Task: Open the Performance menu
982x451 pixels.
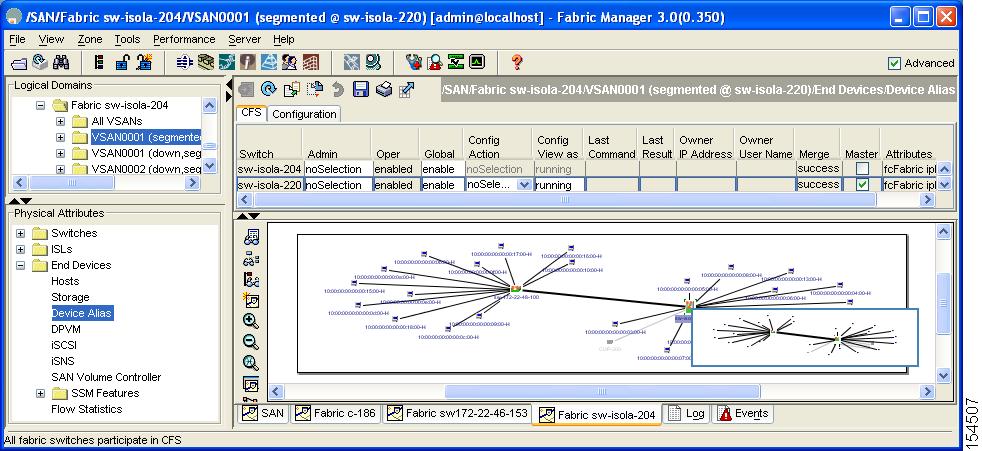Action: tap(184, 39)
